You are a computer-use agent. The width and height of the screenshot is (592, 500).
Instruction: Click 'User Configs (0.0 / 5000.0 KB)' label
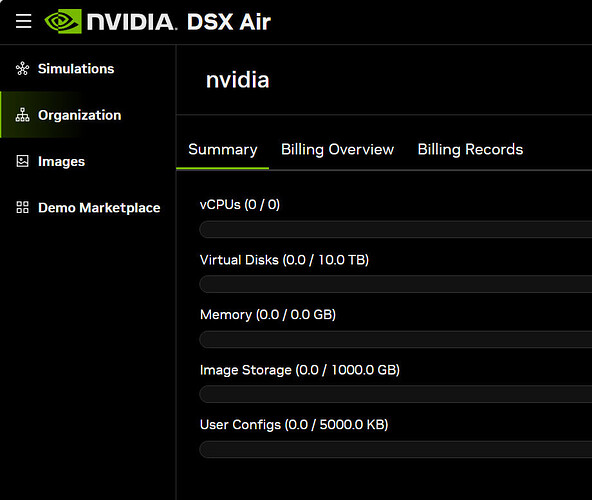click(x=294, y=424)
